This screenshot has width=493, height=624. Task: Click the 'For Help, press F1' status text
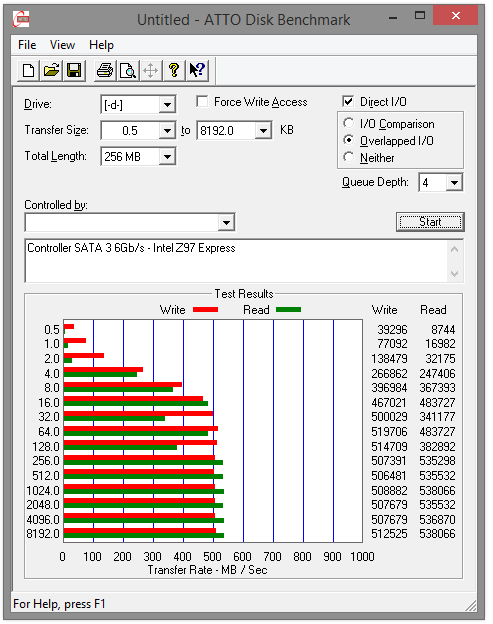[59, 604]
